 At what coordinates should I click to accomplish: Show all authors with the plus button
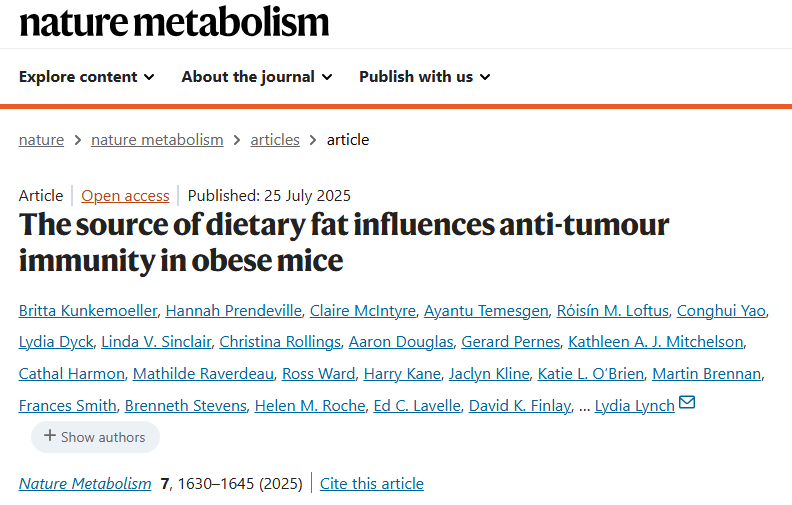(x=95, y=437)
